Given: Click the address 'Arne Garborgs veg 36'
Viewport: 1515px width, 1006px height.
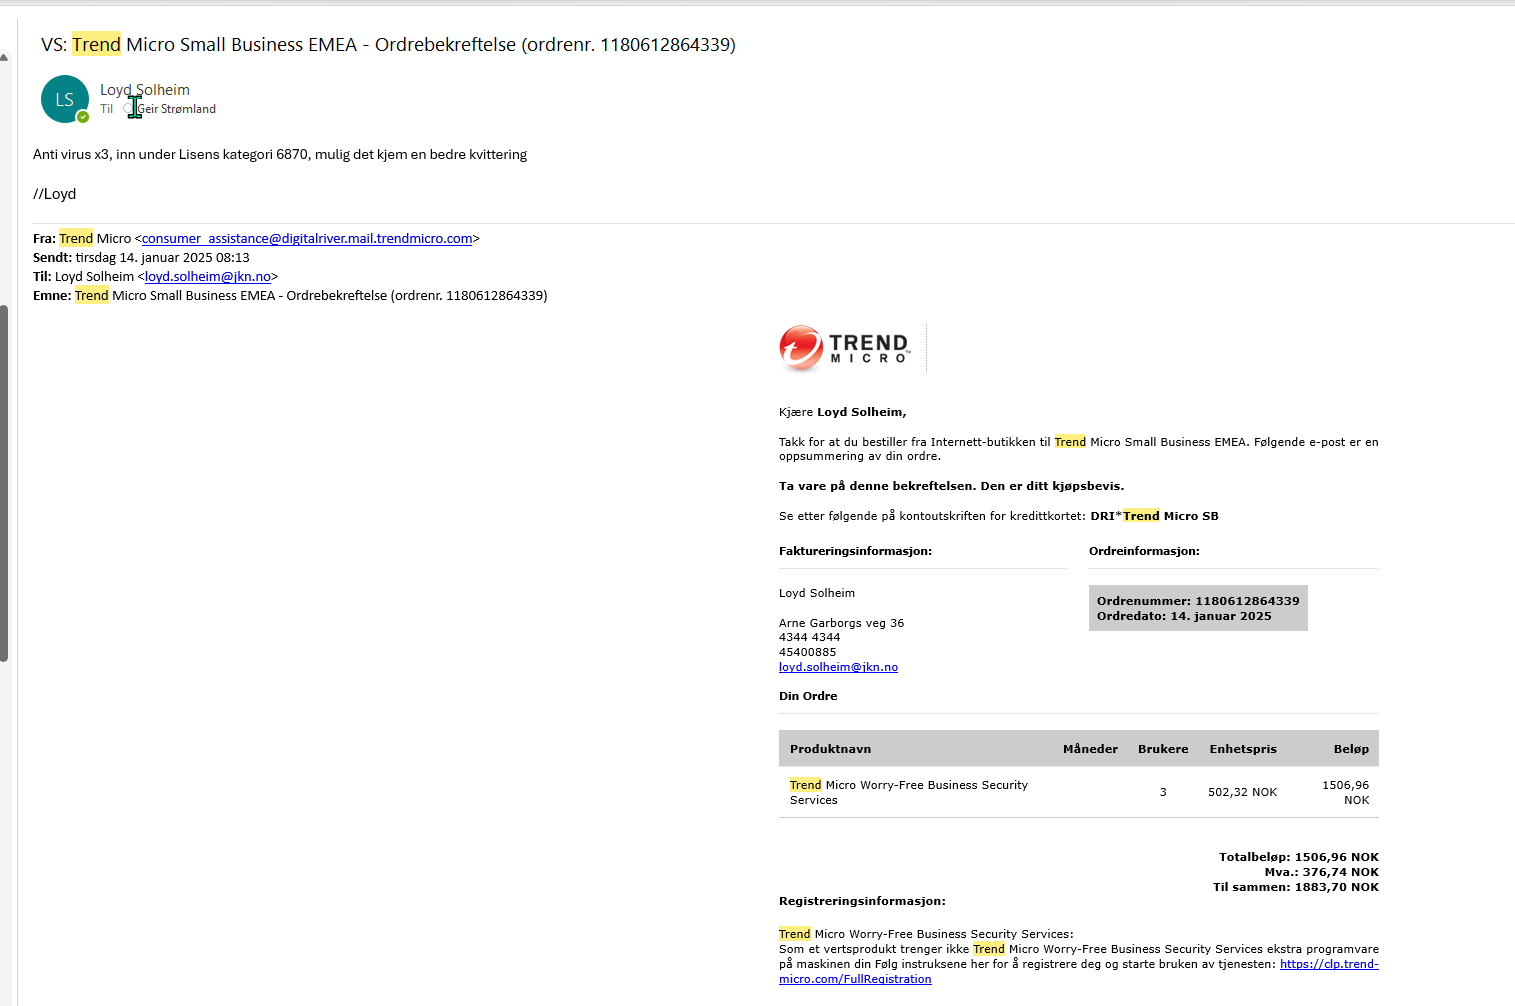Looking at the screenshot, I should [841, 623].
